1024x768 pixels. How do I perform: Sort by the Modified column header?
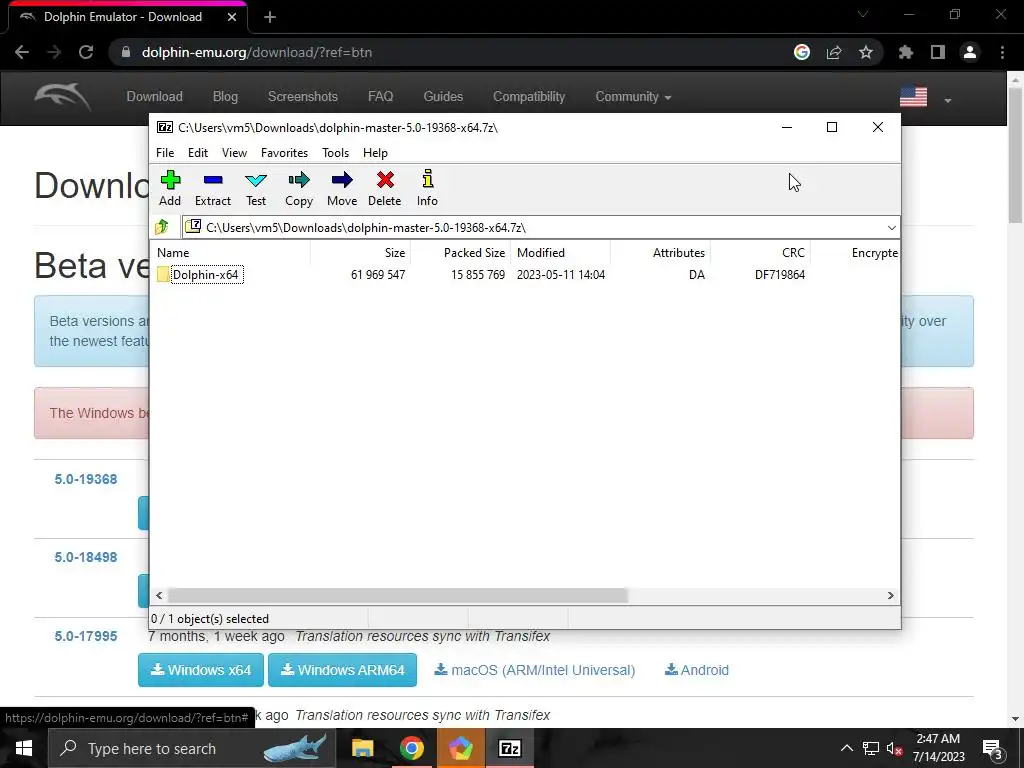(x=560, y=253)
